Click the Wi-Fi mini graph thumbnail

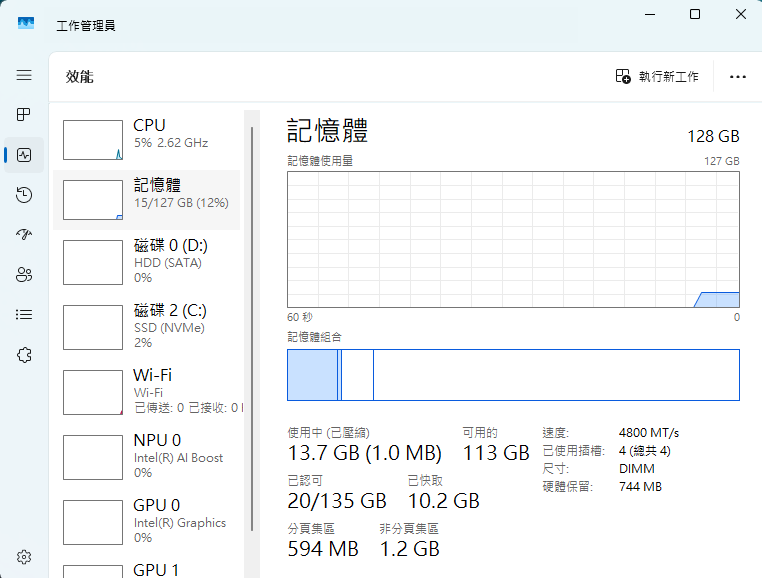[93, 392]
